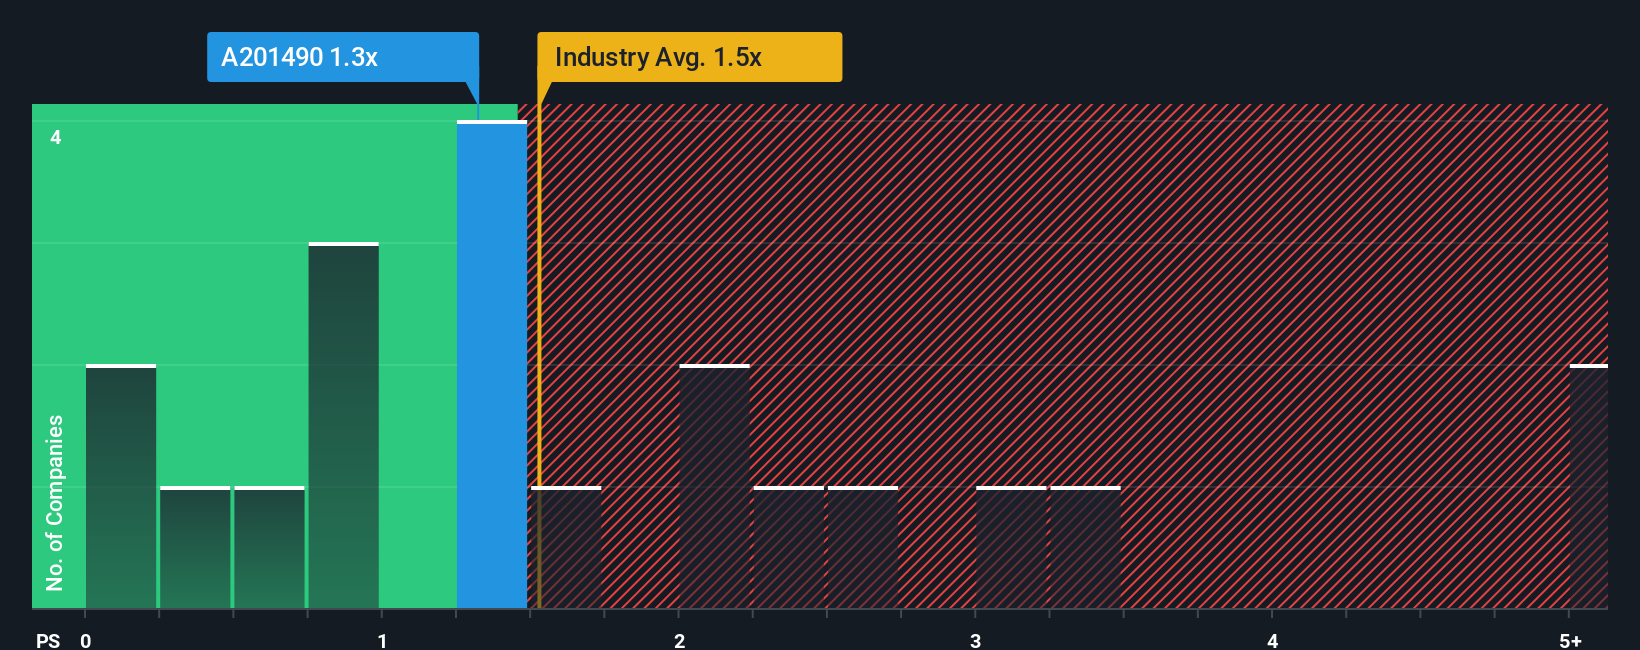The image size is (1640, 650).
Task: Click the '3' x-axis tick label
Action: coord(975,641)
